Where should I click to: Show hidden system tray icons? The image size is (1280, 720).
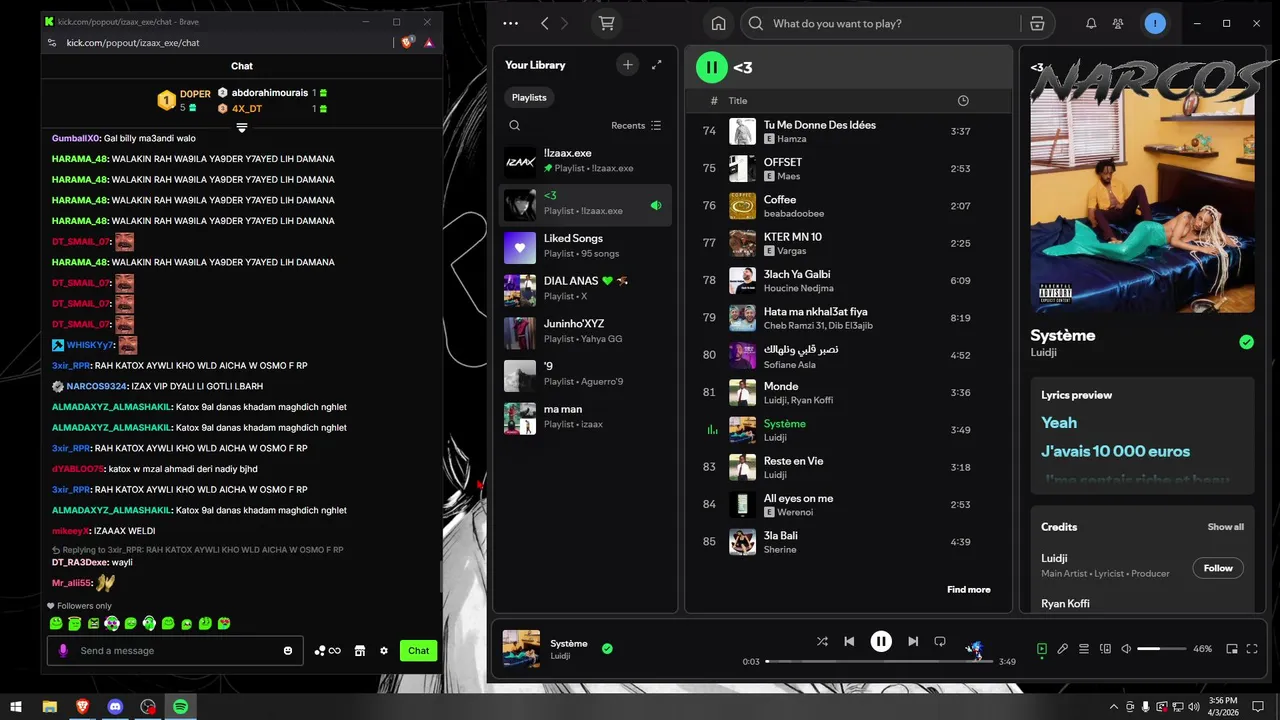click(x=1113, y=707)
